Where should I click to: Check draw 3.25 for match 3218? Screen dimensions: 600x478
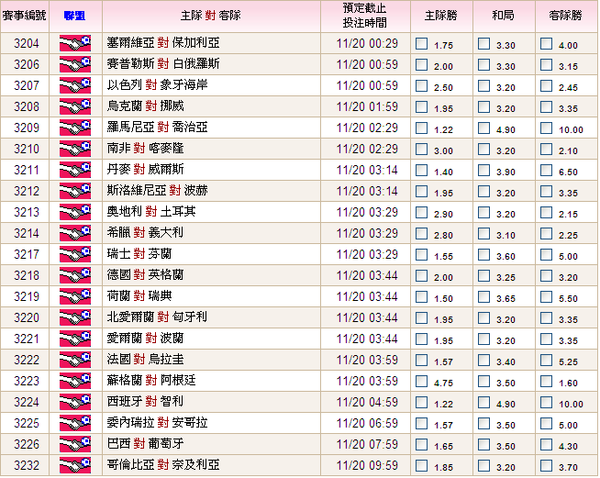(x=484, y=276)
